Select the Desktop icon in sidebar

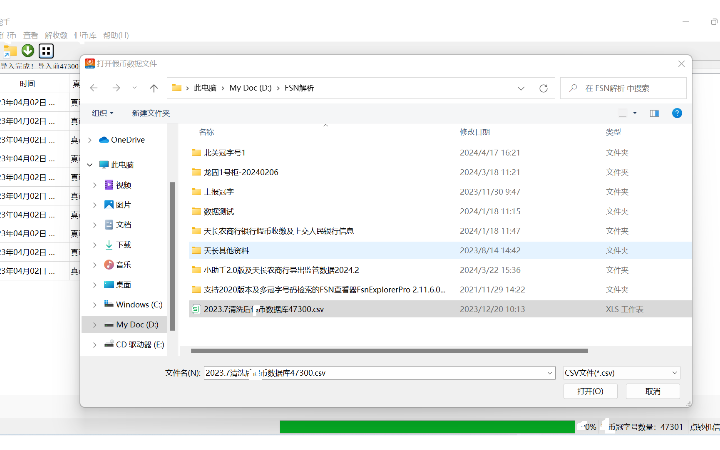109,285
